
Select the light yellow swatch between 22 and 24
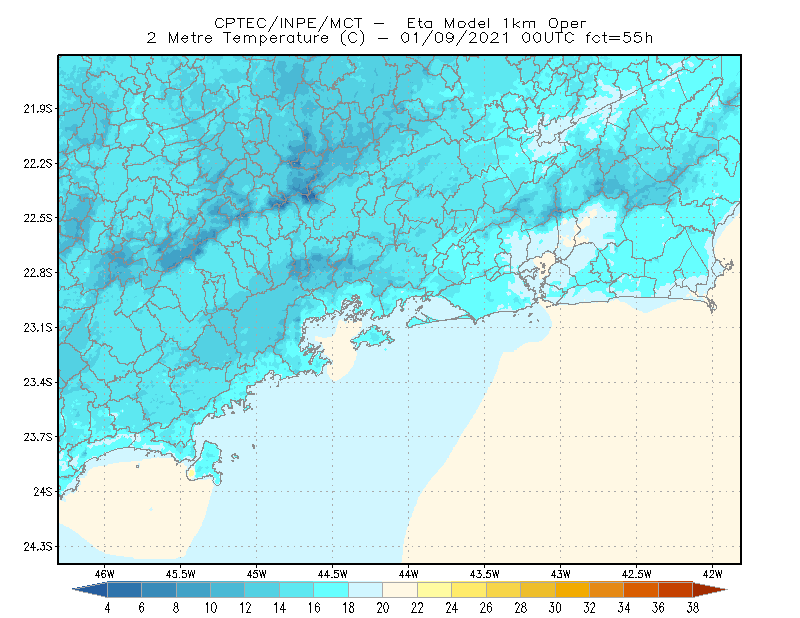coord(434,590)
